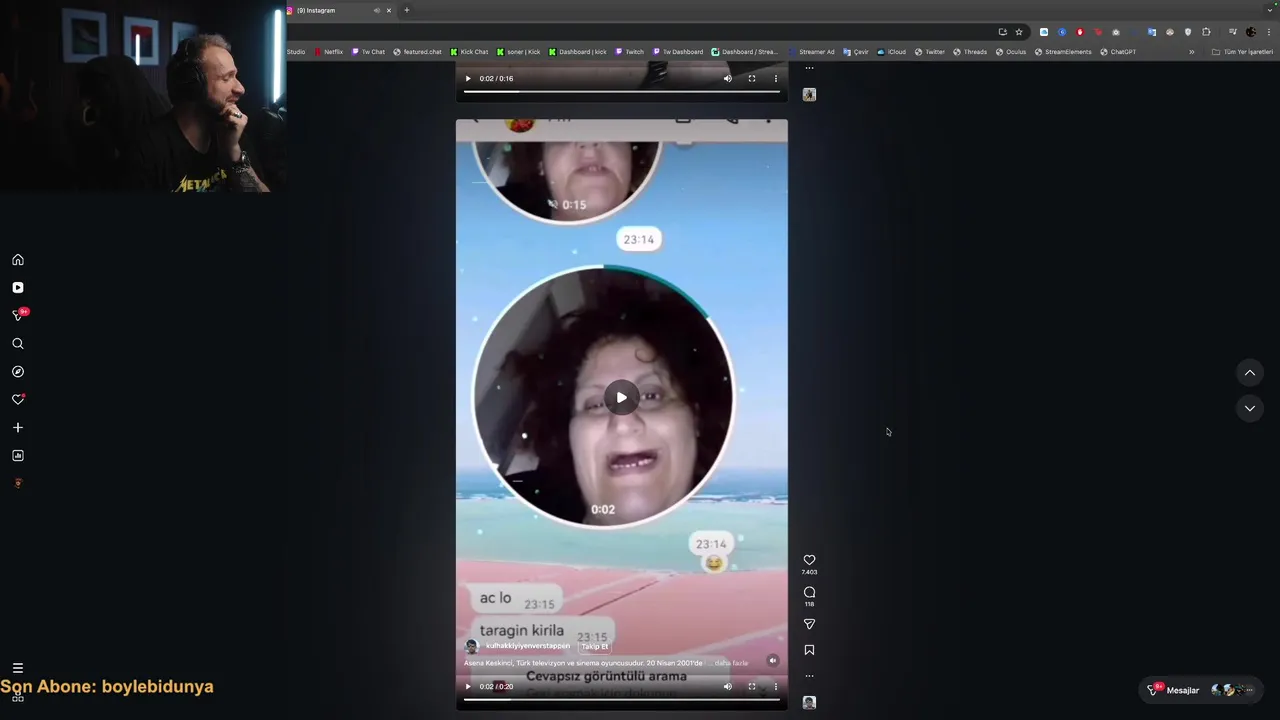The image size is (1280, 720).
Task: Click kulhakkiyiyenverstappen profile picture on reel
Action: [472, 646]
